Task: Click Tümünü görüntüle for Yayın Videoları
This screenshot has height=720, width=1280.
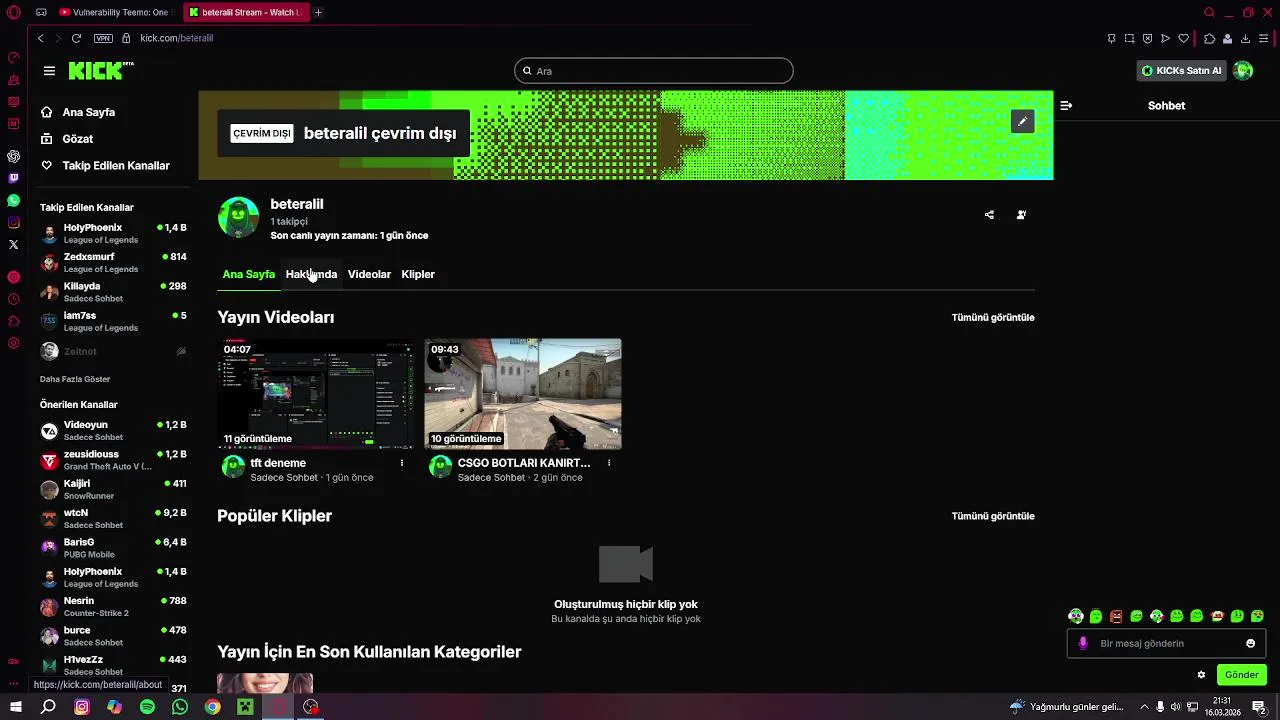Action: (x=993, y=317)
